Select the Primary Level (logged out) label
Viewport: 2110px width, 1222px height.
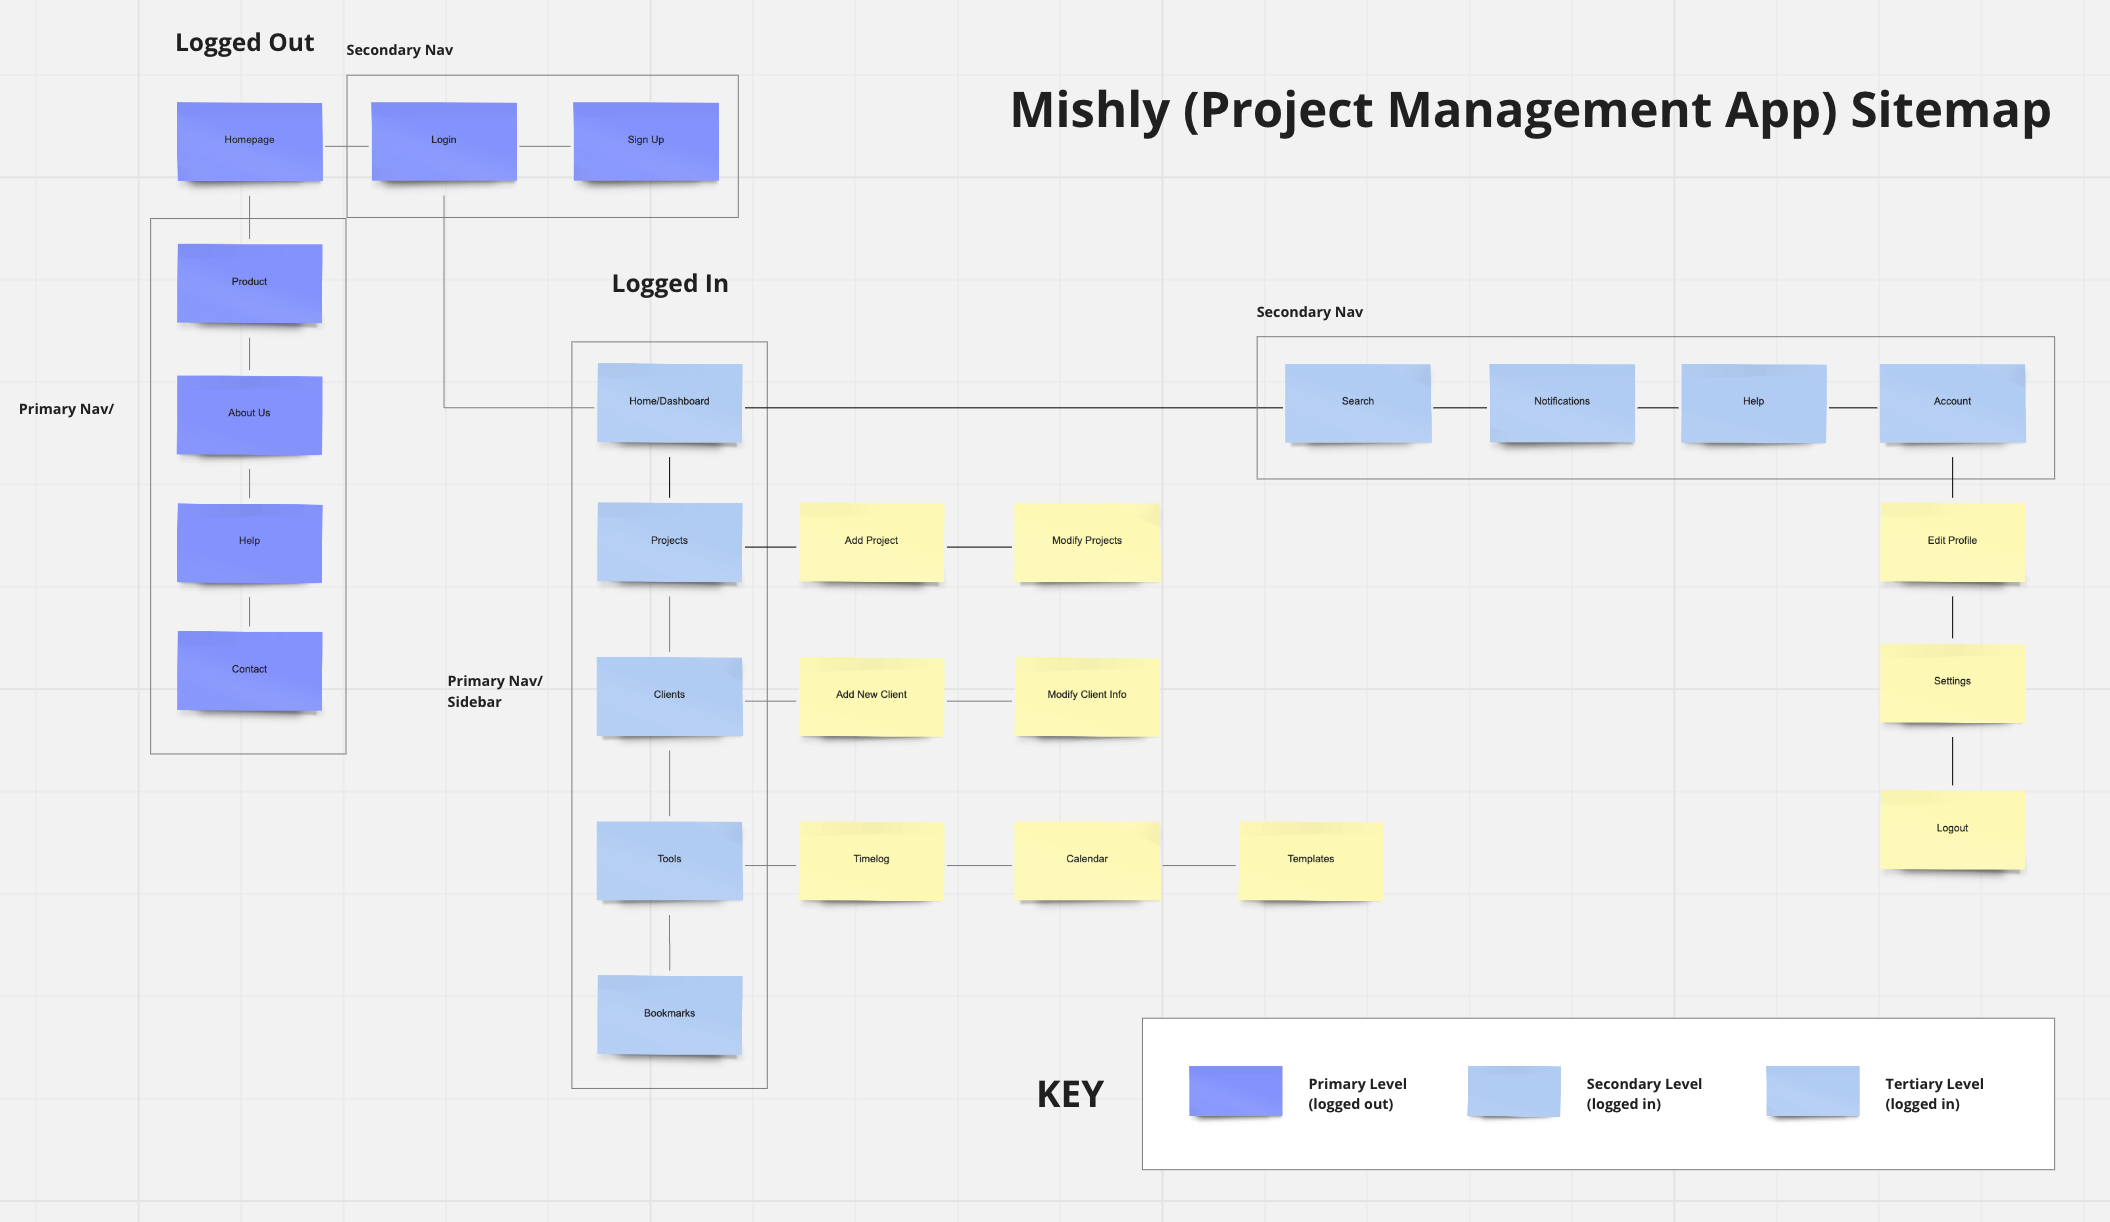(1357, 1094)
